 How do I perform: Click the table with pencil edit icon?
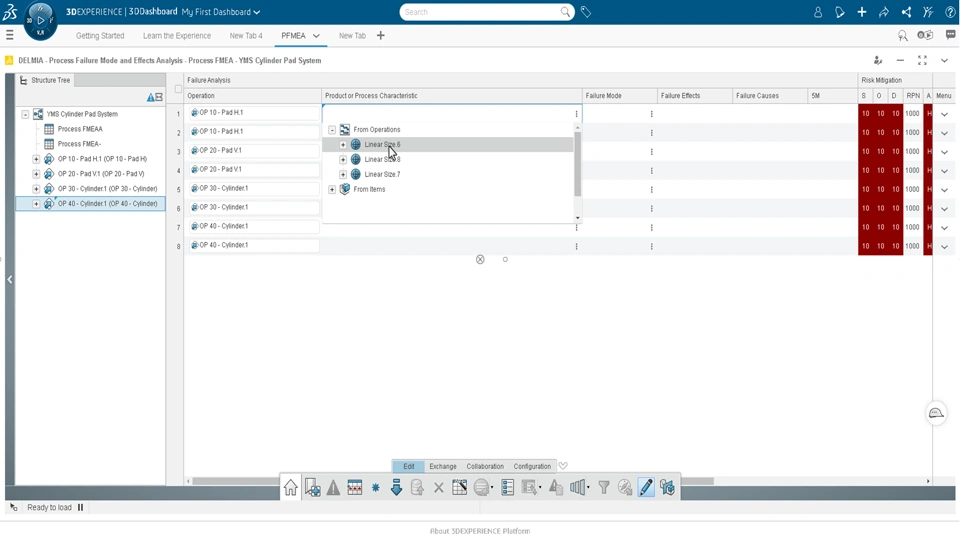click(459, 487)
